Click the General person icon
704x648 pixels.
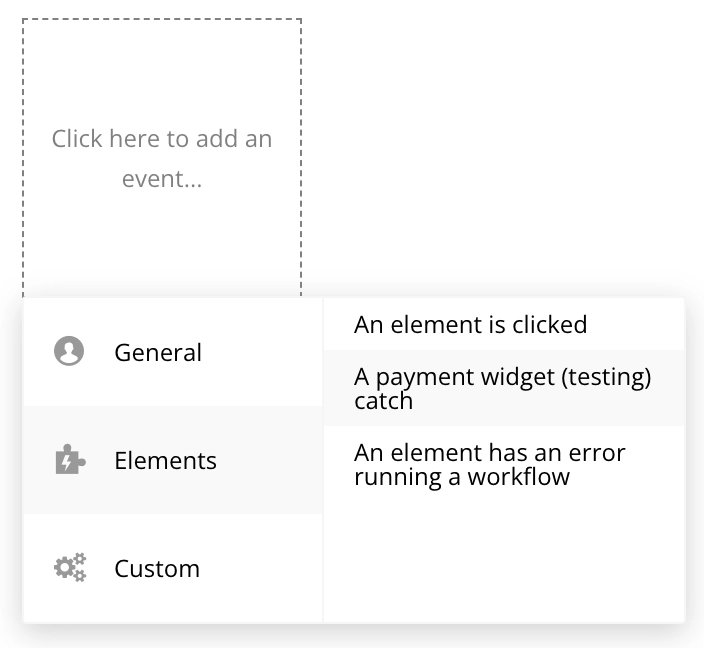coord(69,352)
